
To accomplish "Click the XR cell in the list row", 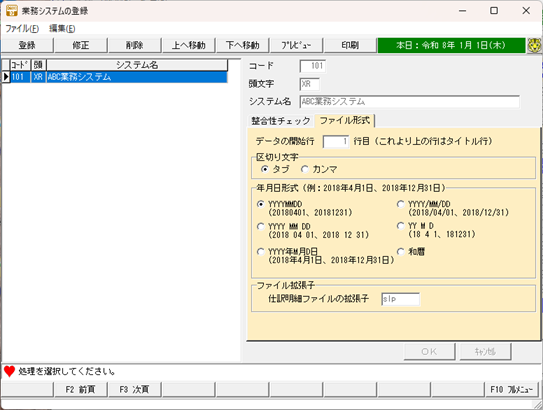I will click(38, 77).
